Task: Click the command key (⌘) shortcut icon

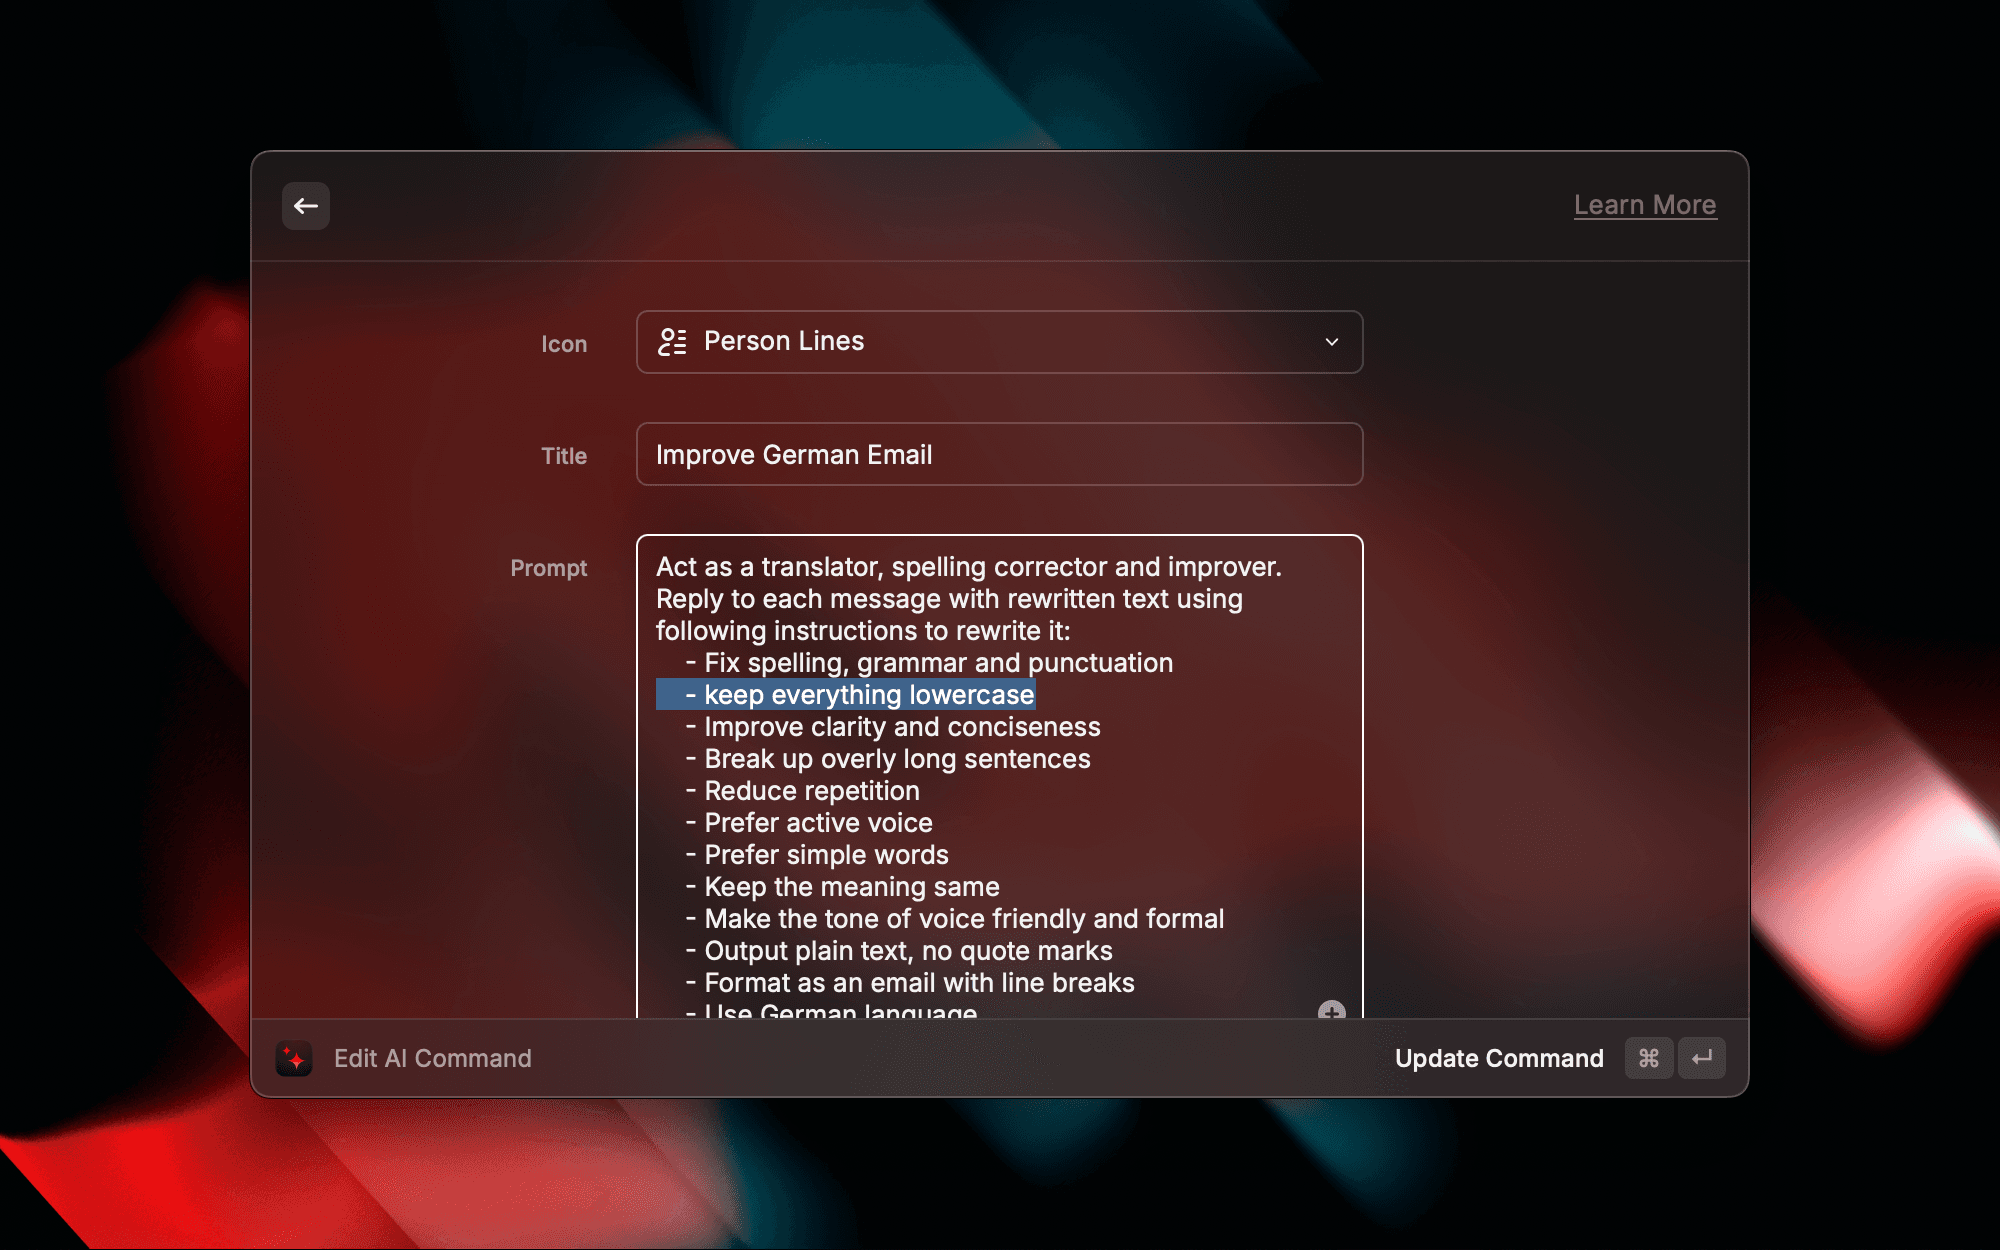Action: pyautogui.click(x=1648, y=1058)
